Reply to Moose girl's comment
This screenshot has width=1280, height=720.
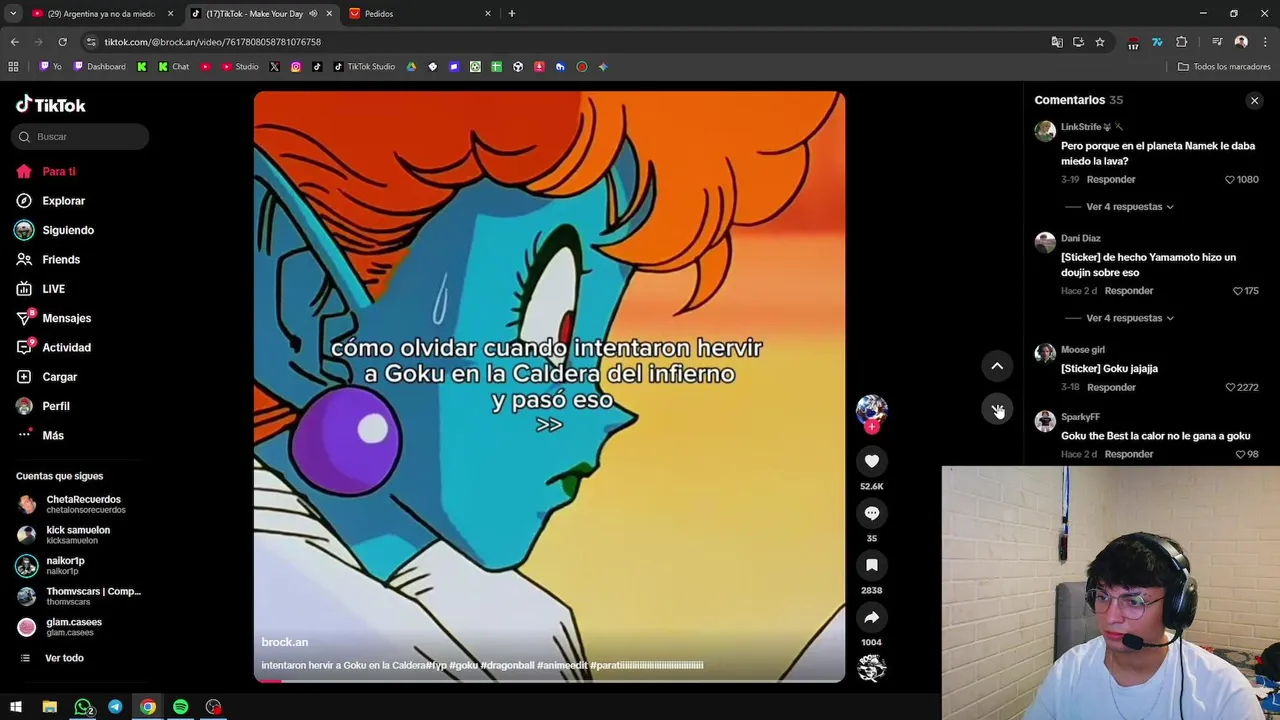(x=1111, y=387)
